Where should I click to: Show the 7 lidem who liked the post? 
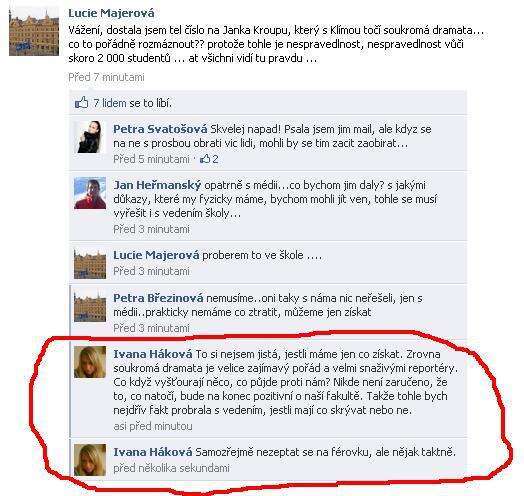click(110, 103)
